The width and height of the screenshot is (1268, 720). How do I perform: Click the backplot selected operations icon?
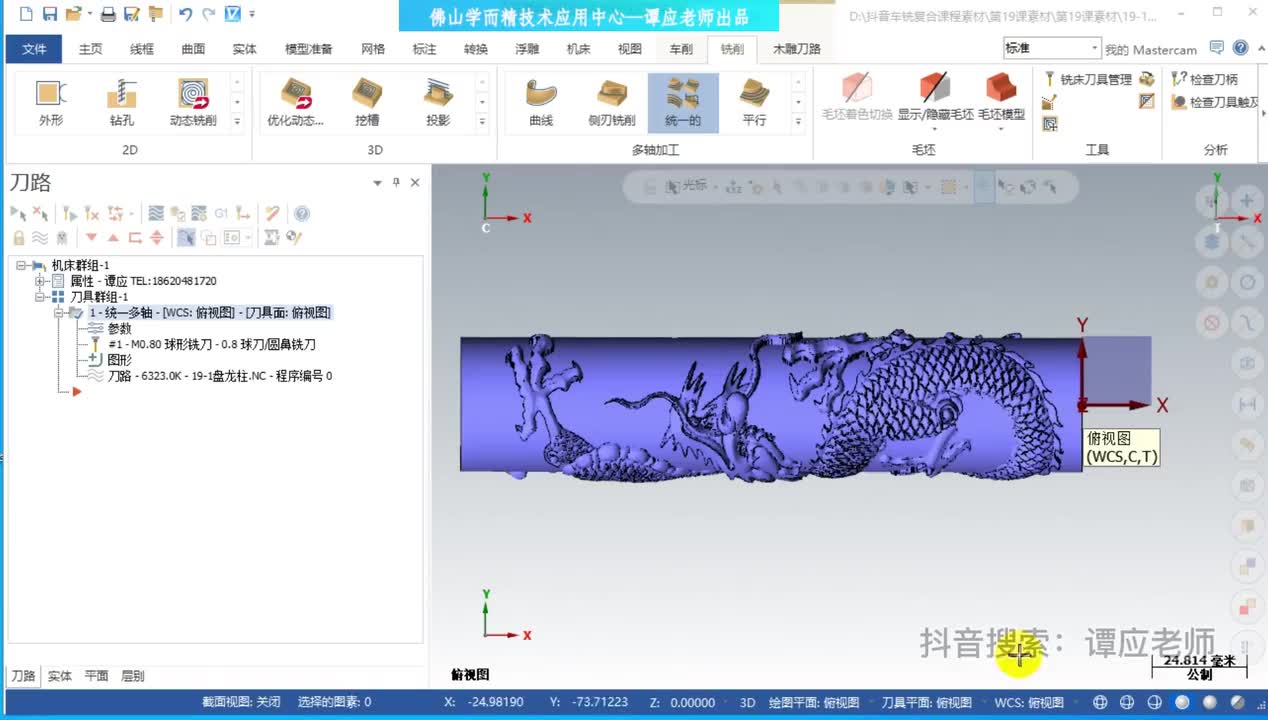[155, 213]
